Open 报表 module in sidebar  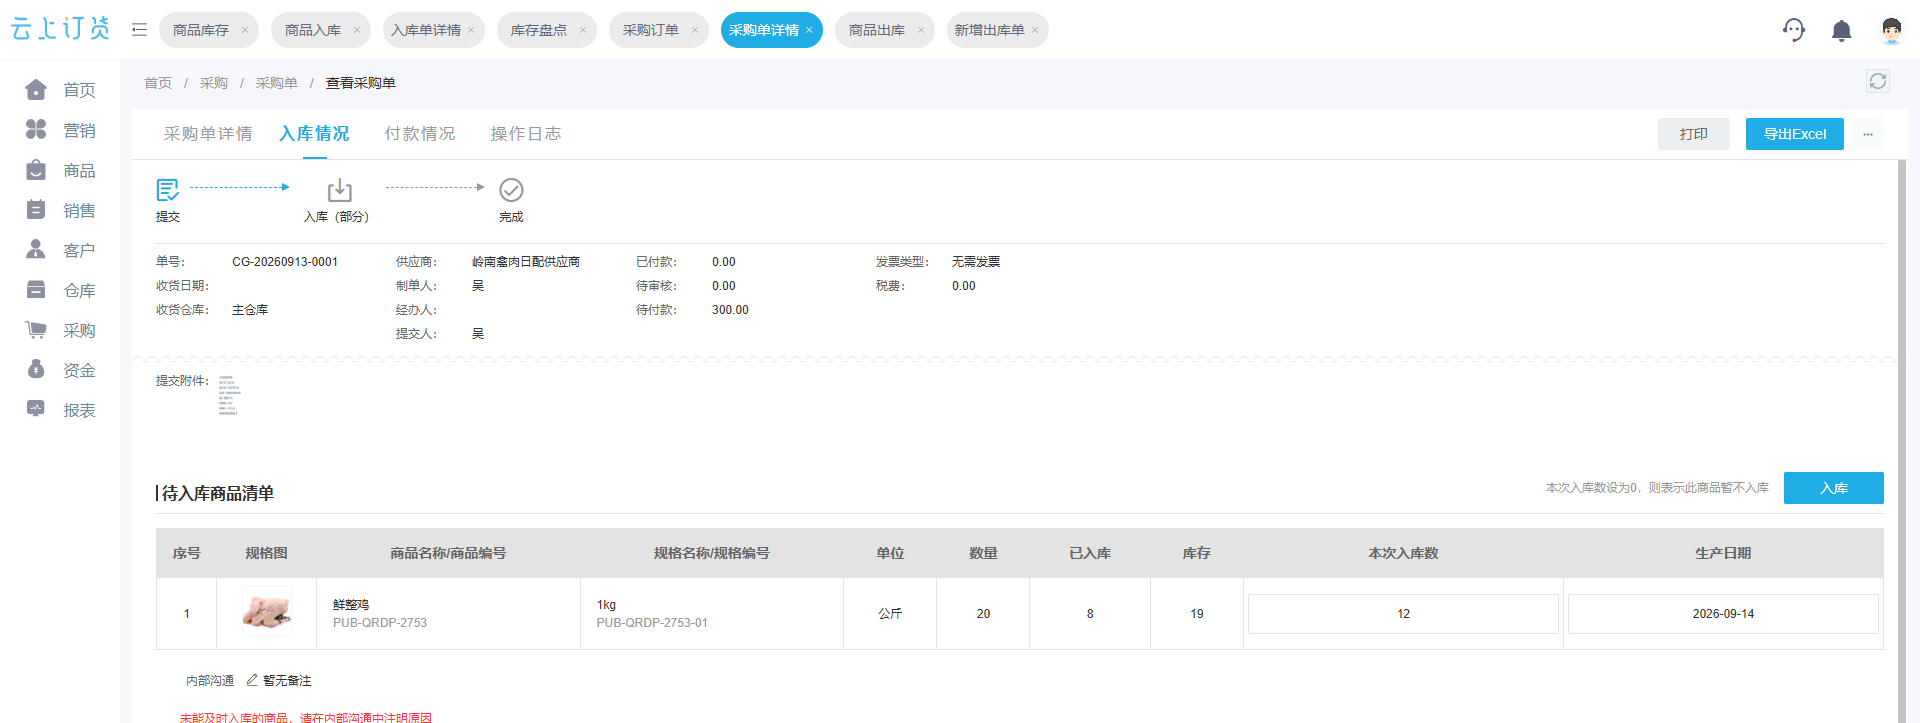[60, 410]
